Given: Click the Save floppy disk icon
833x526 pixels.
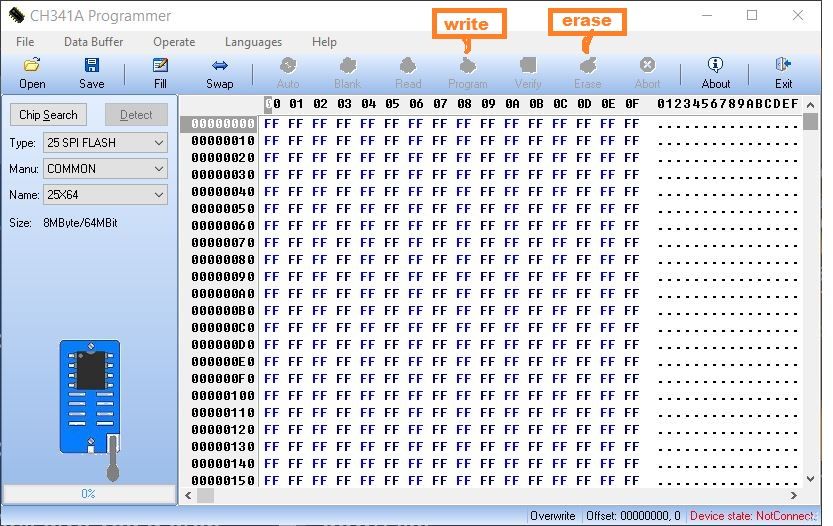Looking at the screenshot, I should [x=92, y=66].
